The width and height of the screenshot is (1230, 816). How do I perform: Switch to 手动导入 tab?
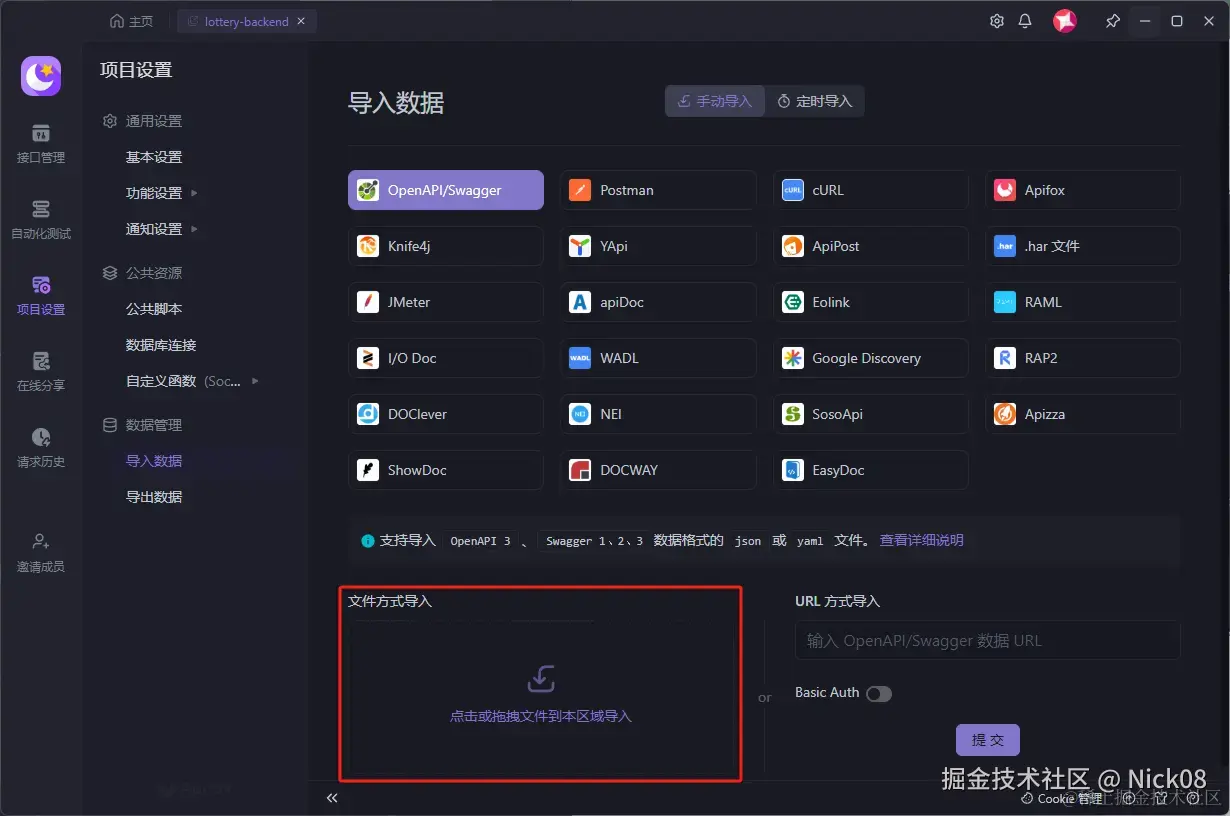click(x=715, y=101)
